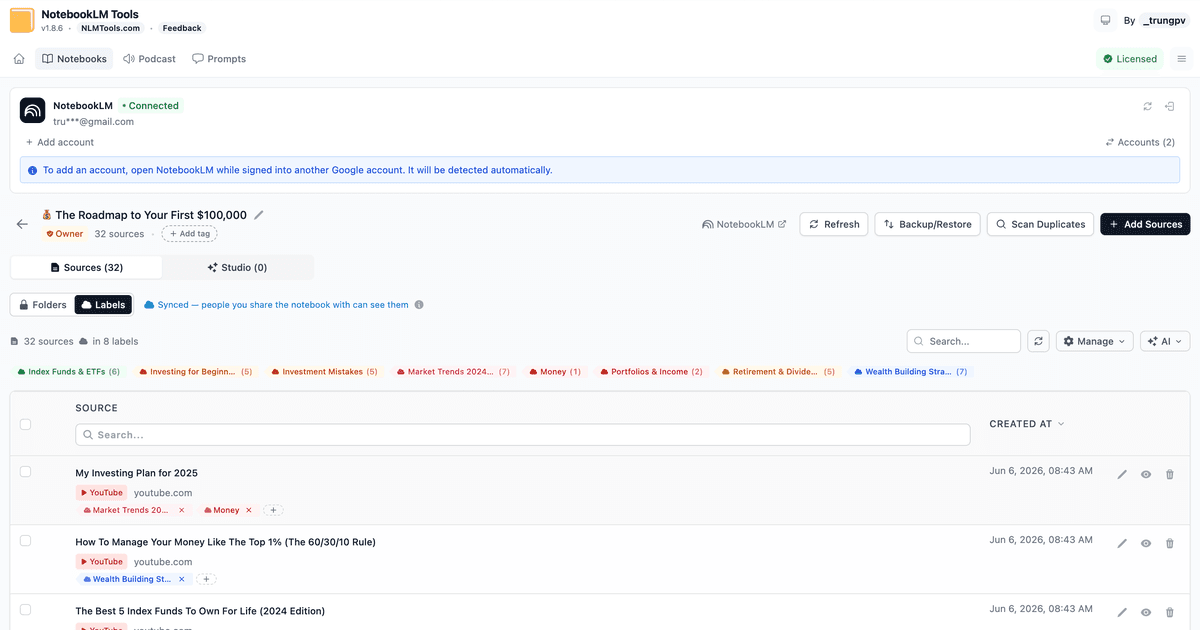The width and height of the screenshot is (1200, 630).
Task: Remove Money label from My Investing Plan
Action: coord(249,510)
